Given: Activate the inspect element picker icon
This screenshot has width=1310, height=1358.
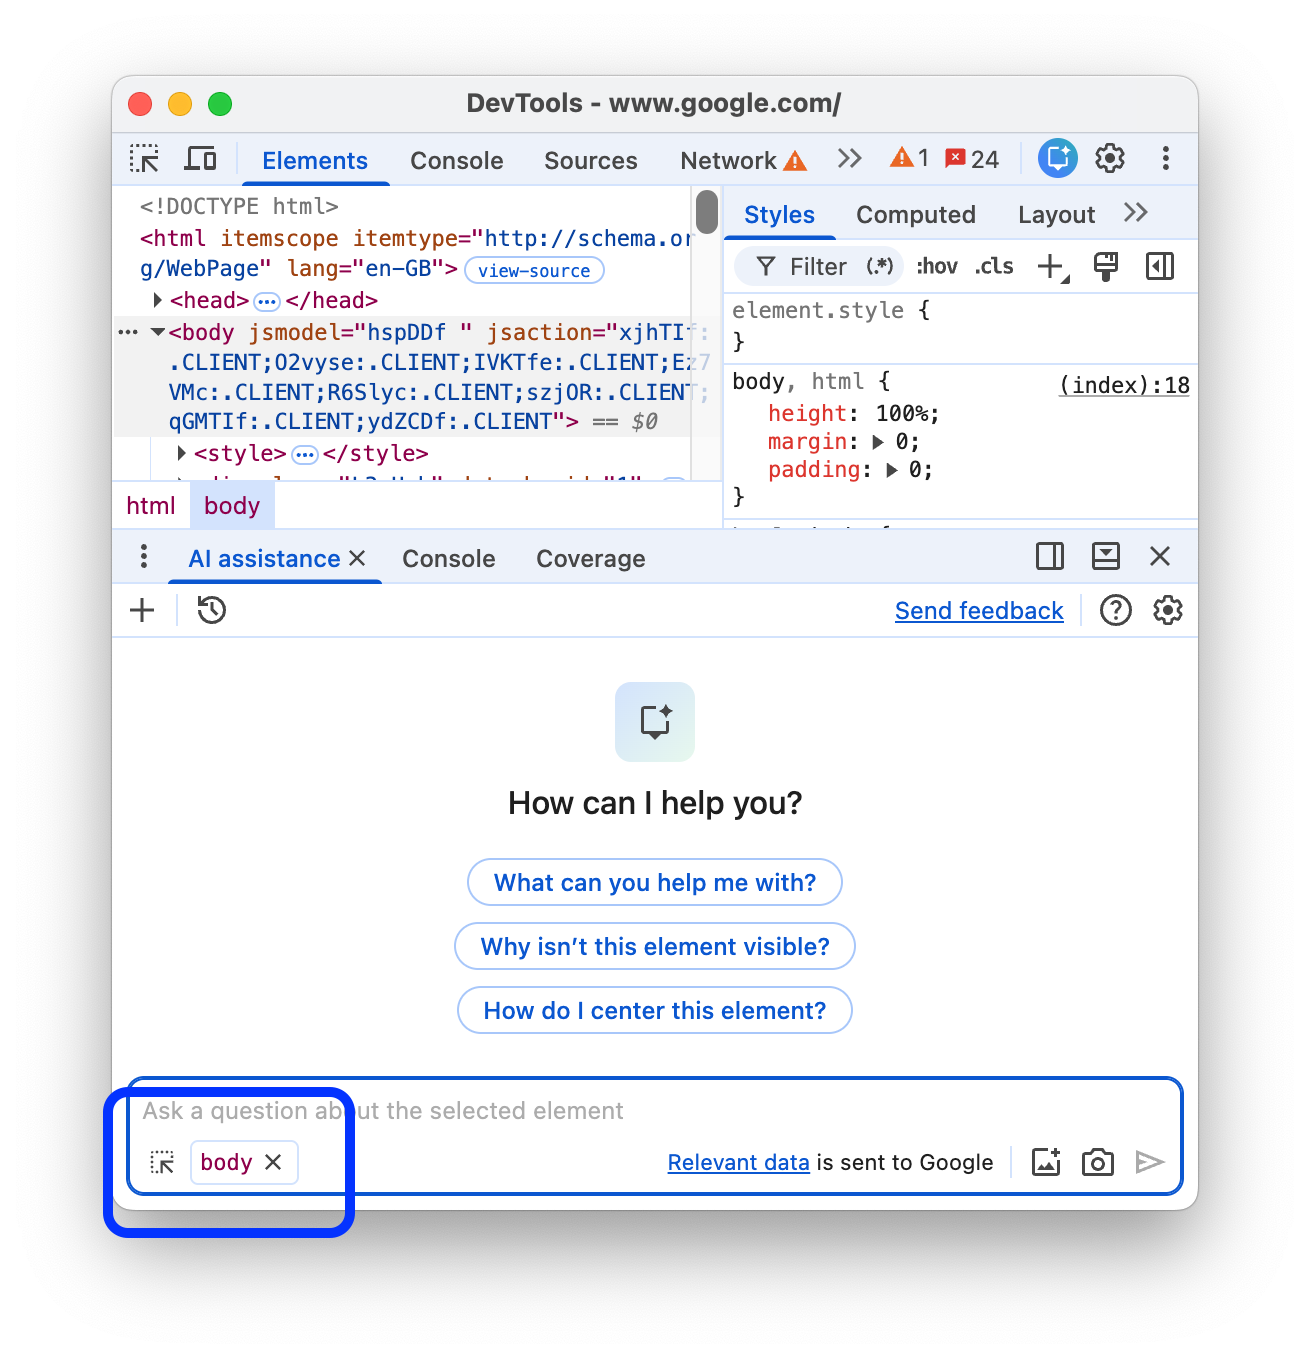Looking at the screenshot, I should pos(144,159).
